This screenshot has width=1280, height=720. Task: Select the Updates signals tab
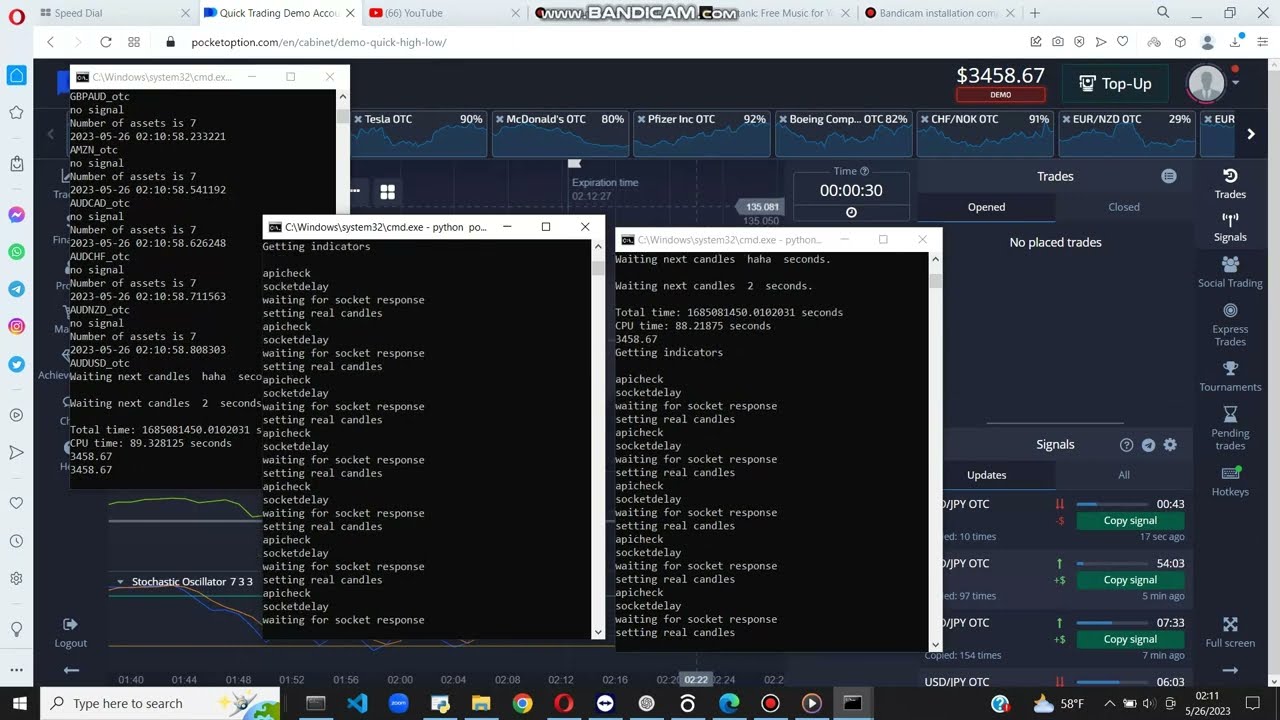[987, 475]
